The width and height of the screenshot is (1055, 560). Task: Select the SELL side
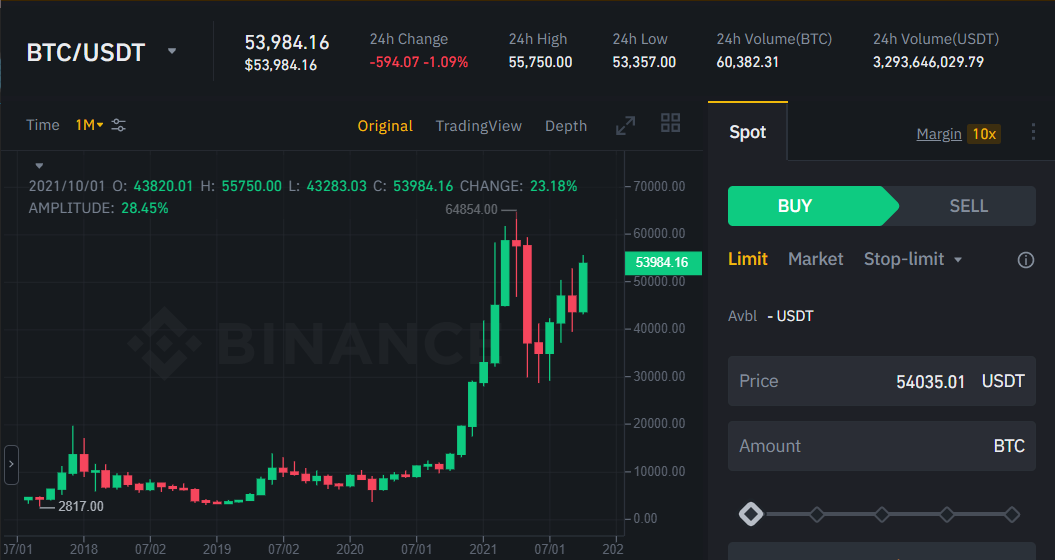tap(968, 206)
